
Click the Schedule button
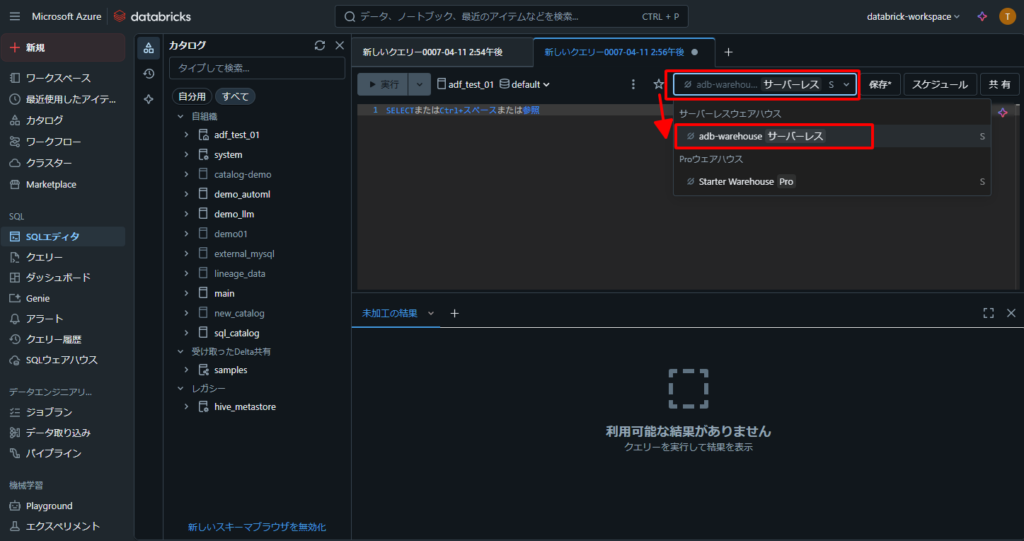tap(940, 85)
